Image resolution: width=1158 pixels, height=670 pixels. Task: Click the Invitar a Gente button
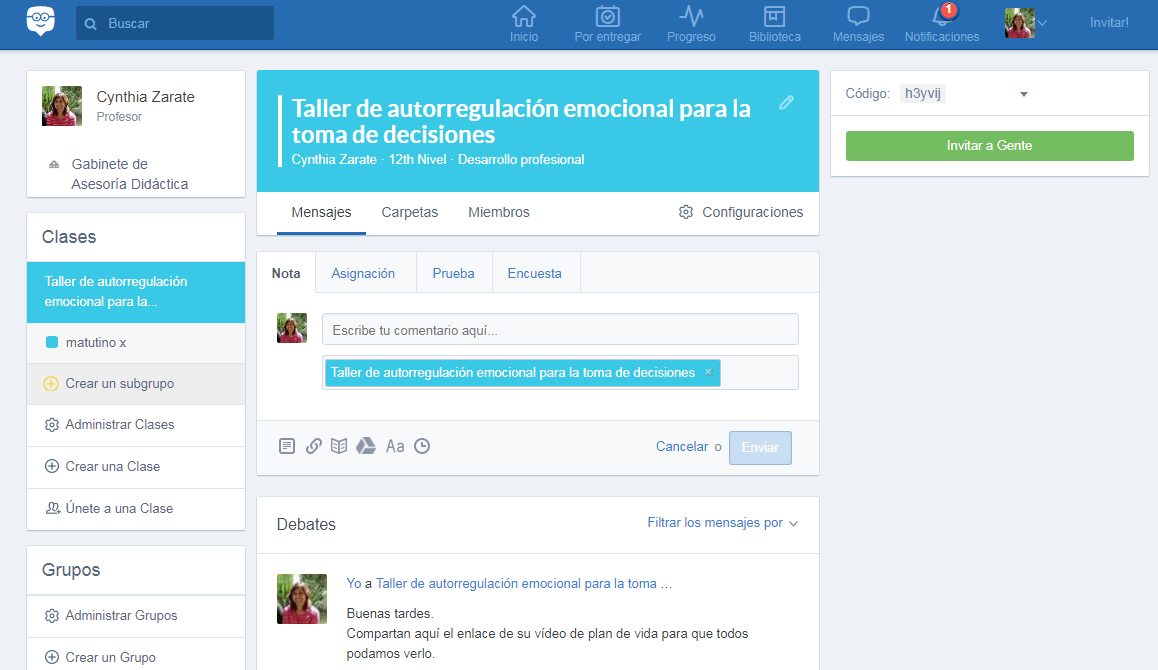989,146
